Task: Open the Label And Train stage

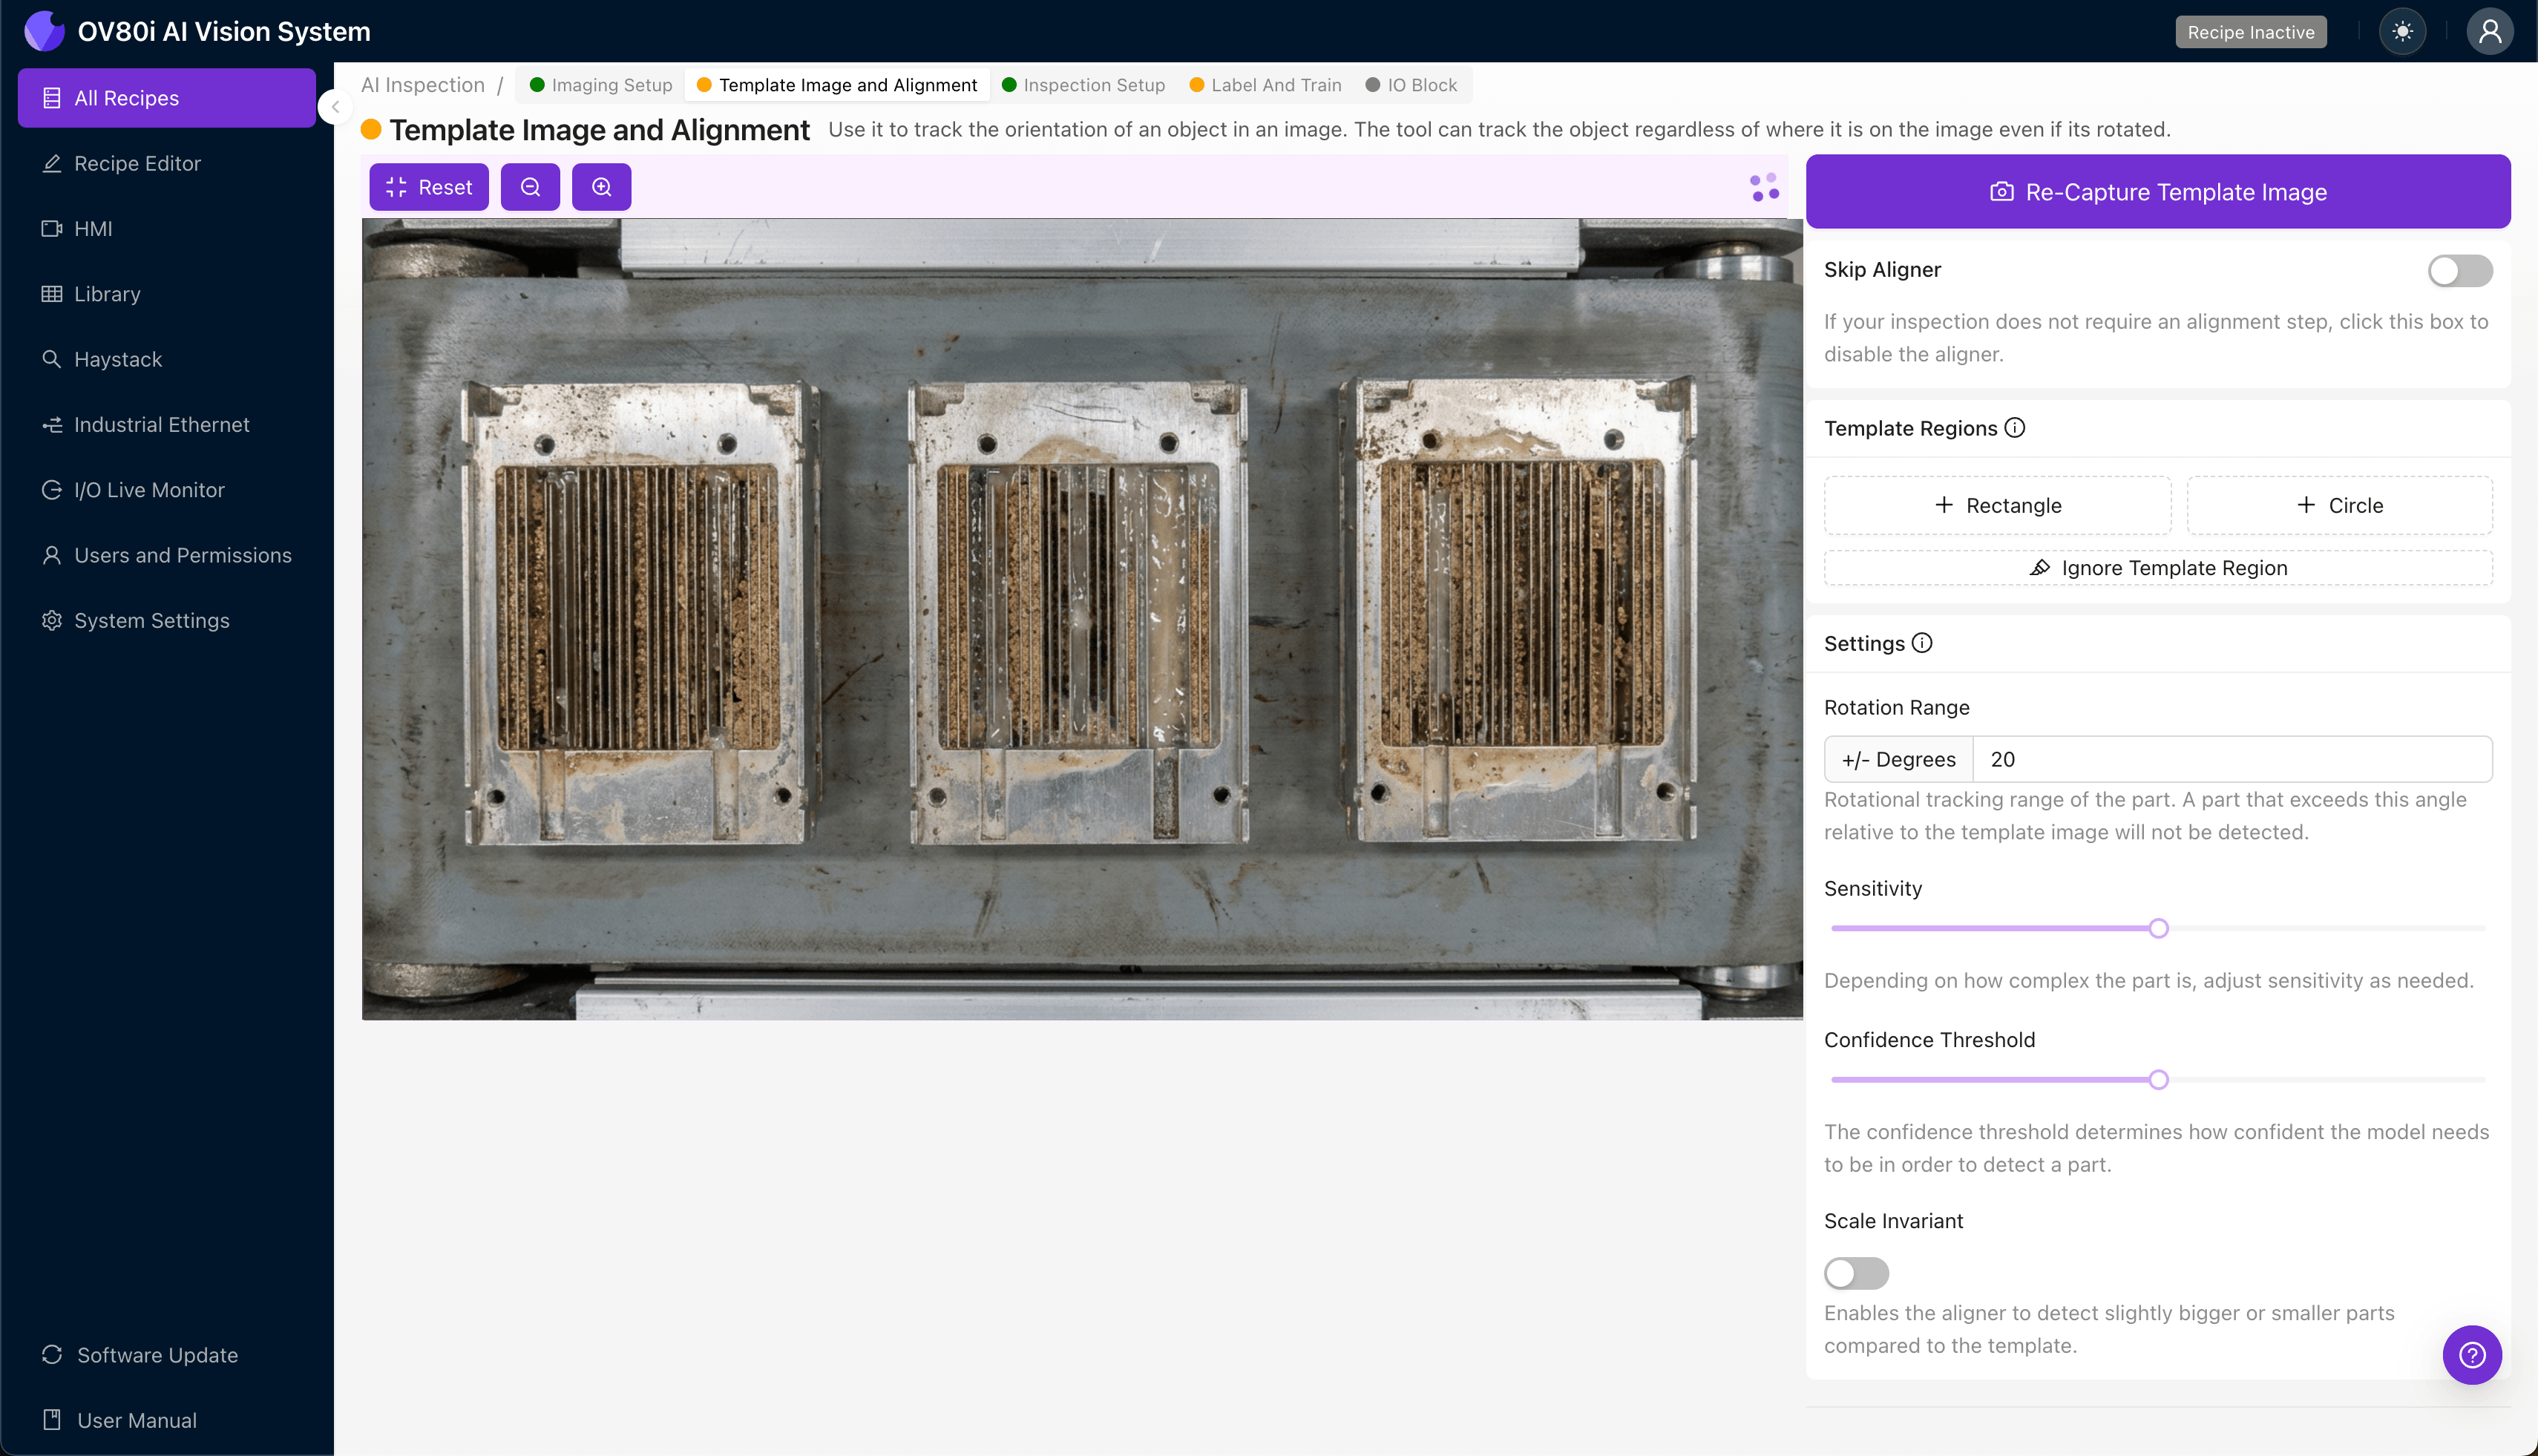Action: 1265,85
